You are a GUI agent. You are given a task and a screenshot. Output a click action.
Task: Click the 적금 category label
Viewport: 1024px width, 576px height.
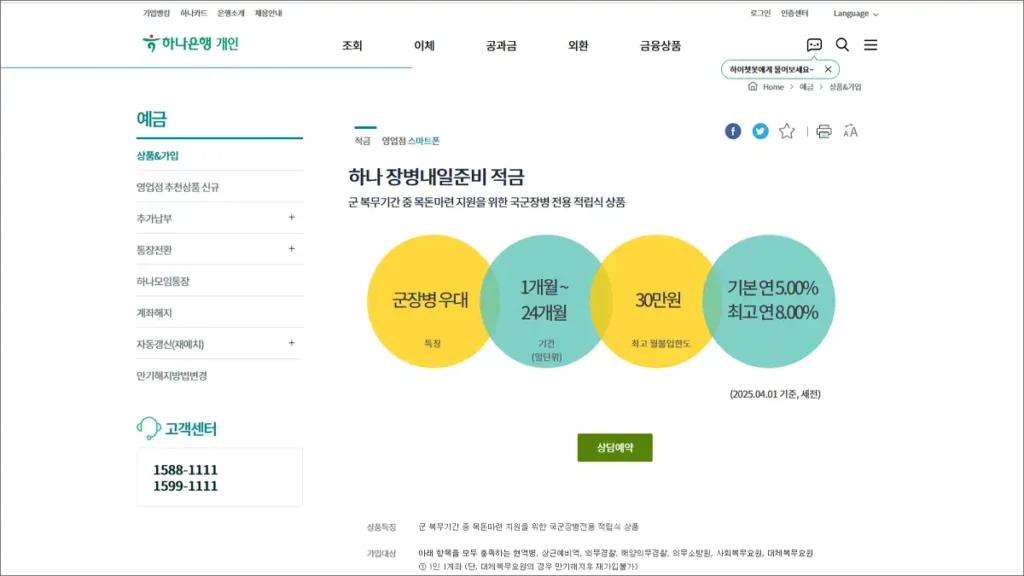[362, 140]
